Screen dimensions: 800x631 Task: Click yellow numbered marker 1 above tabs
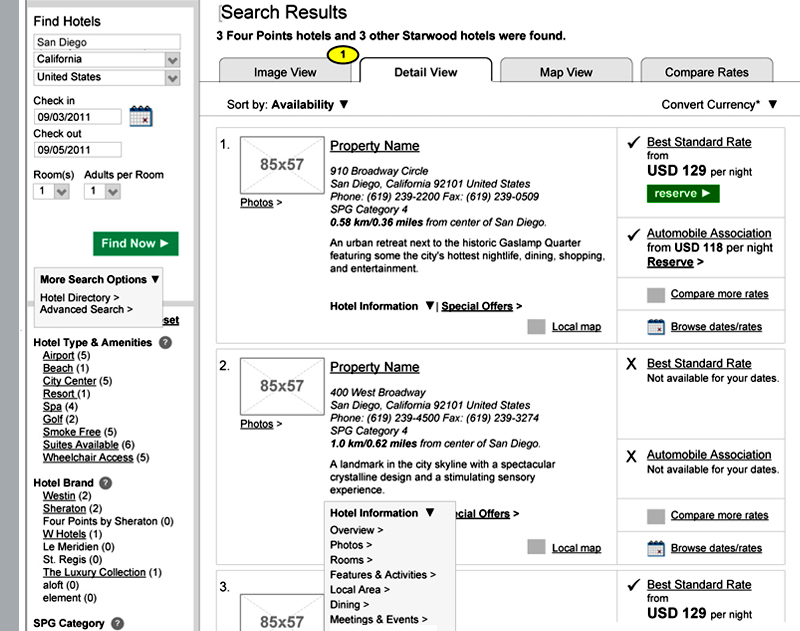click(x=339, y=54)
